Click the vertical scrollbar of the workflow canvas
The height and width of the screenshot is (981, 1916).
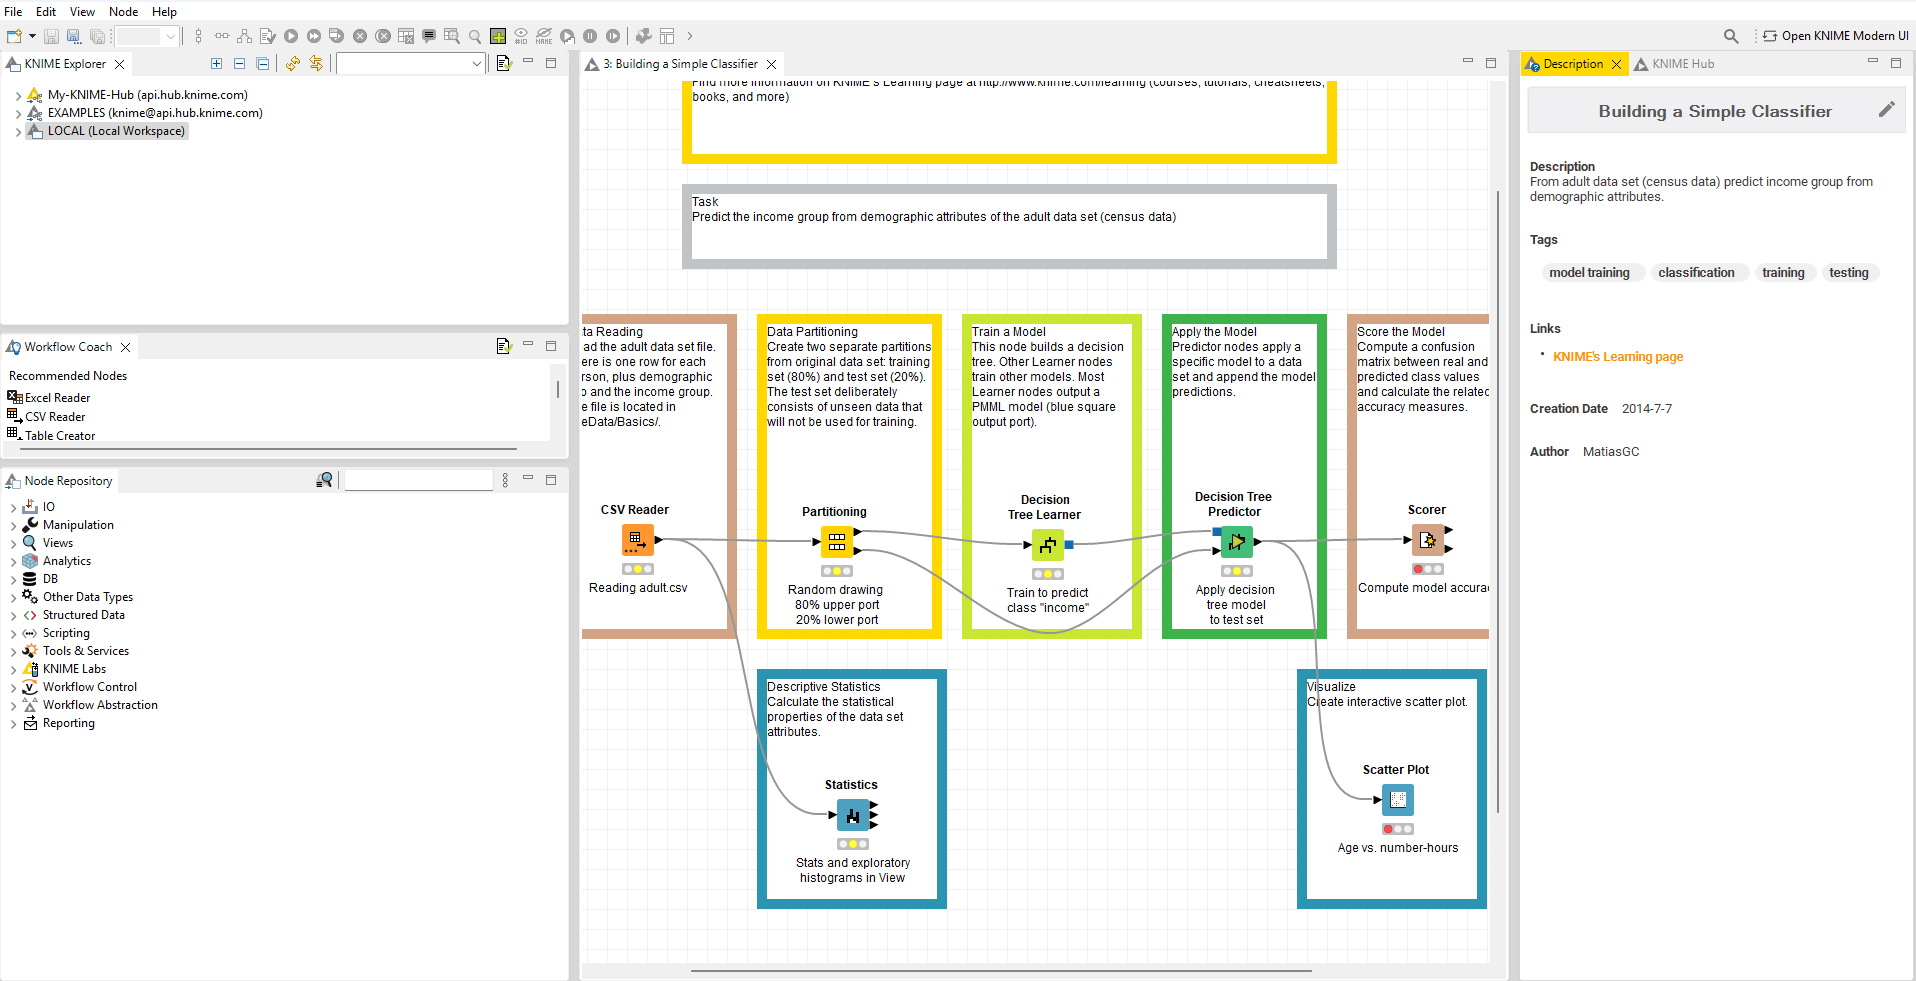(1498, 500)
